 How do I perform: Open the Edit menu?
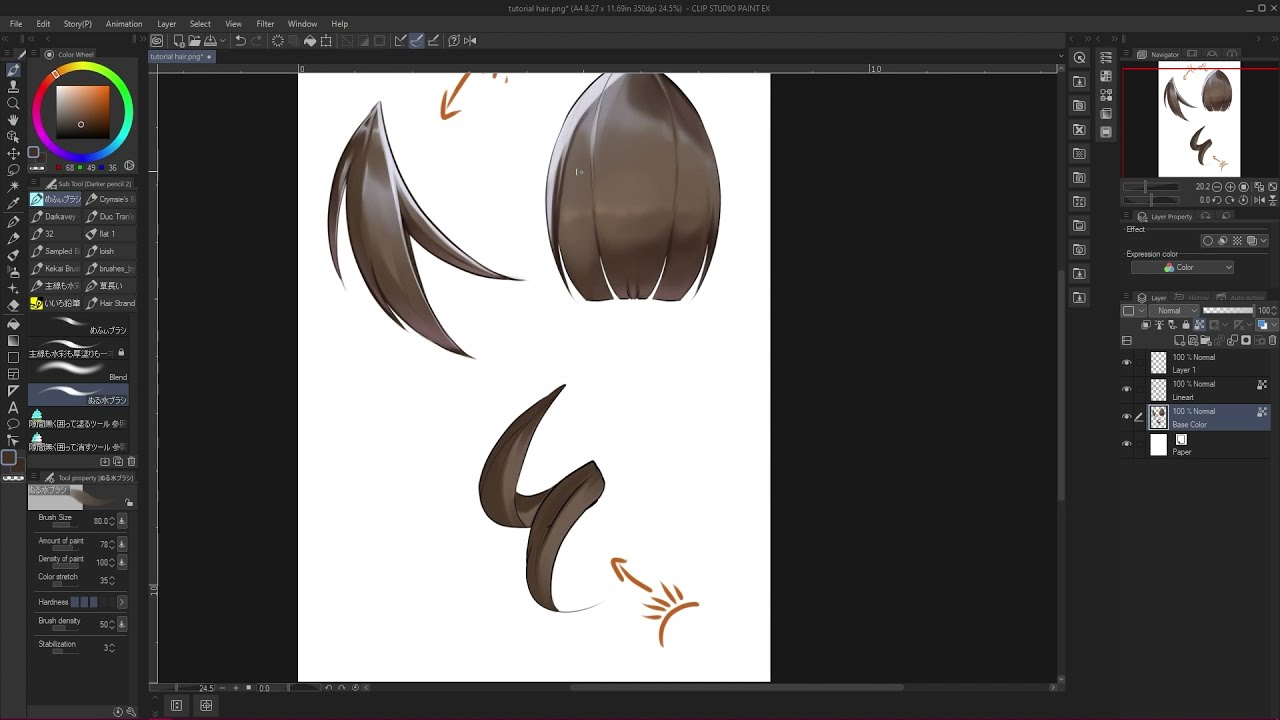point(43,24)
